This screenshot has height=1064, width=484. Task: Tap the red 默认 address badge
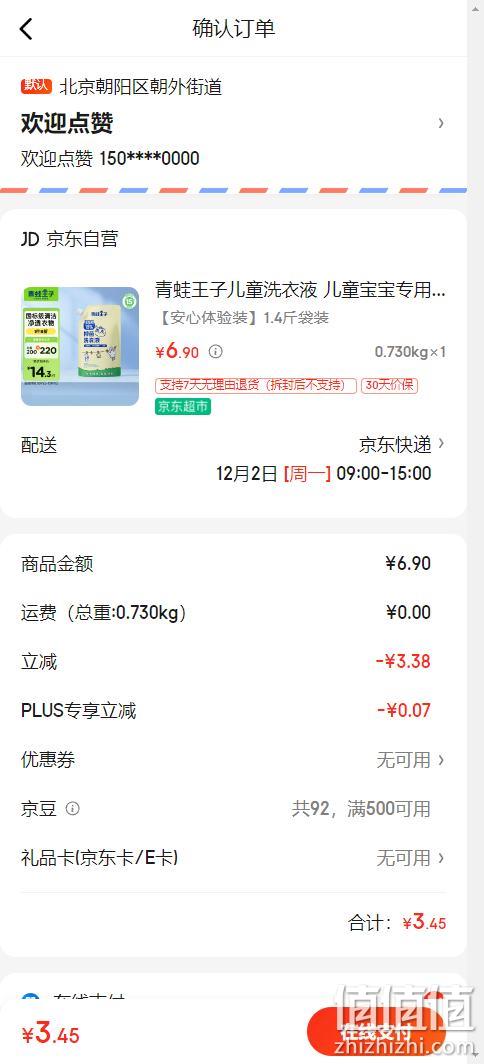[36, 86]
